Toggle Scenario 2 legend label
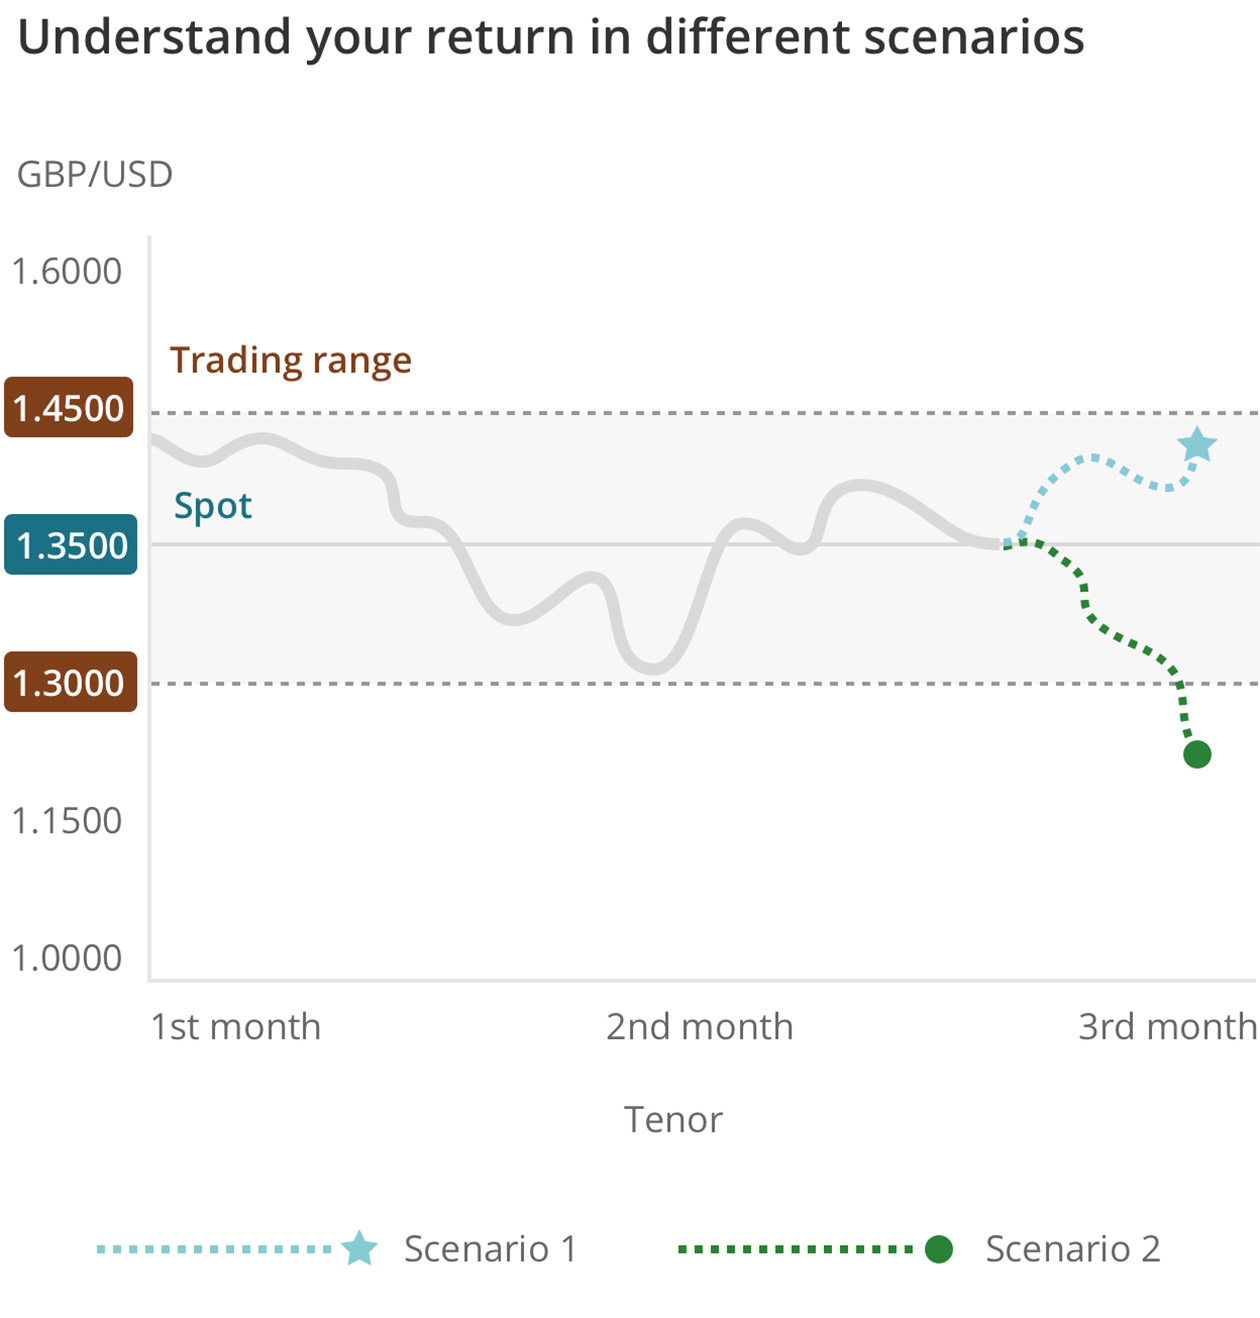This screenshot has width=1260, height=1318. [1072, 1249]
